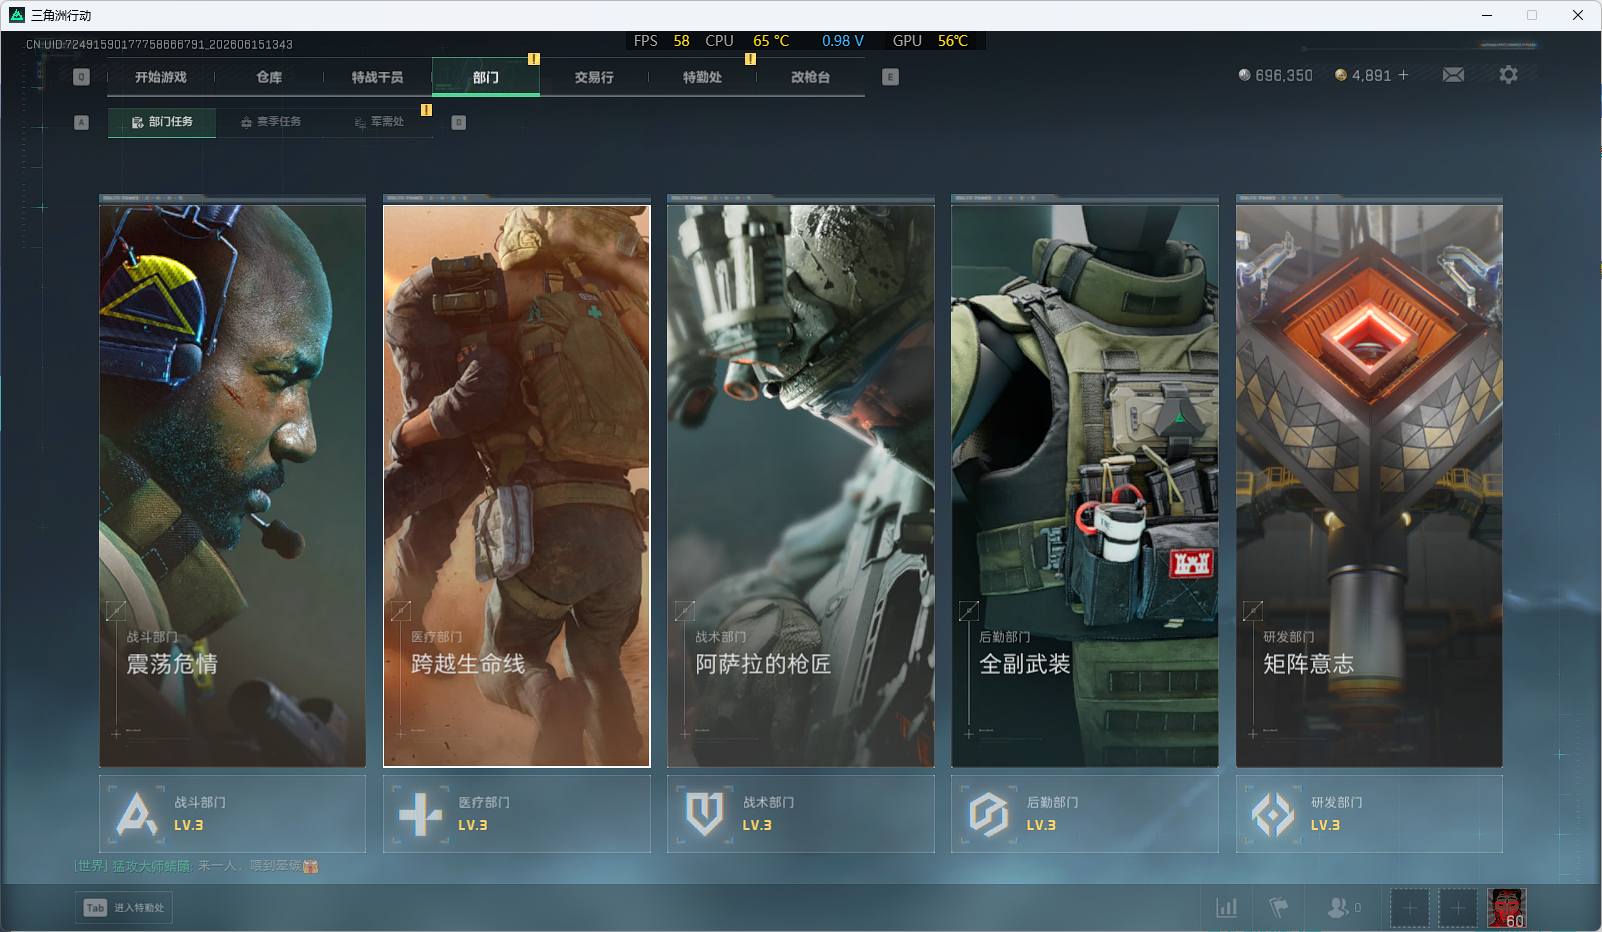Click the 三角洲行动 app icon in title bar
Image resolution: width=1602 pixels, height=932 pixels.
tap(17, 15)
